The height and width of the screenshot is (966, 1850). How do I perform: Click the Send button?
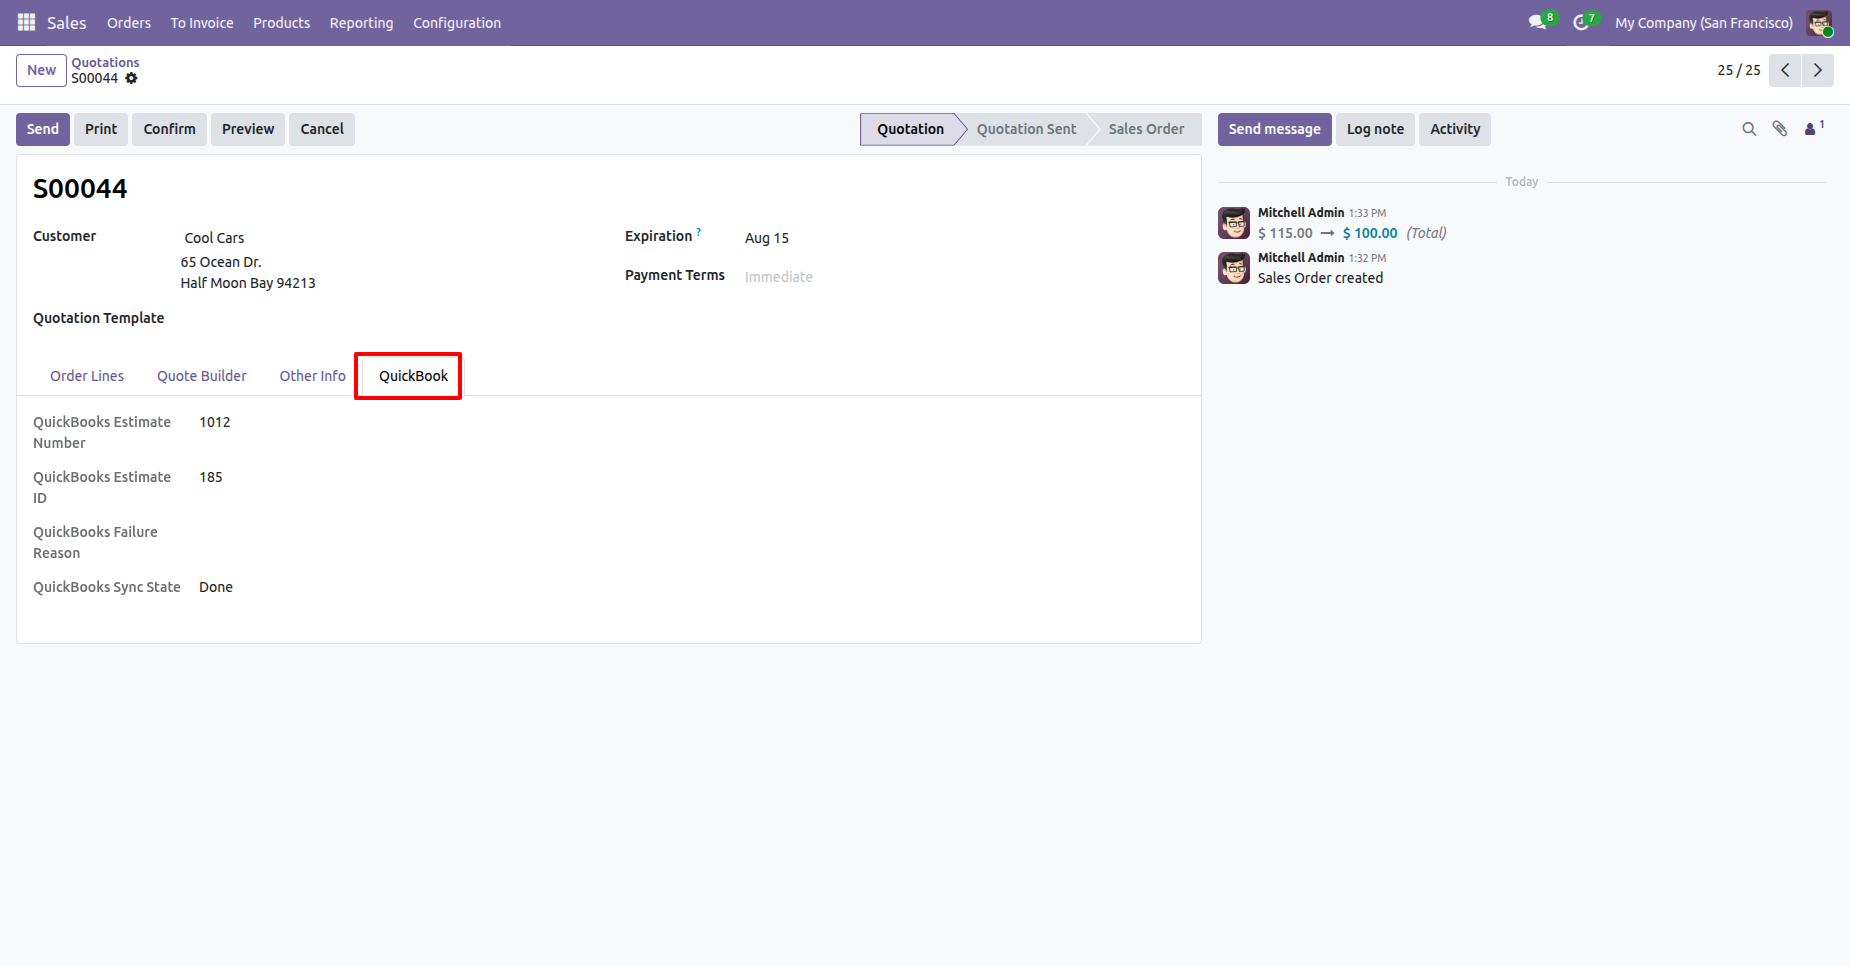43,129
